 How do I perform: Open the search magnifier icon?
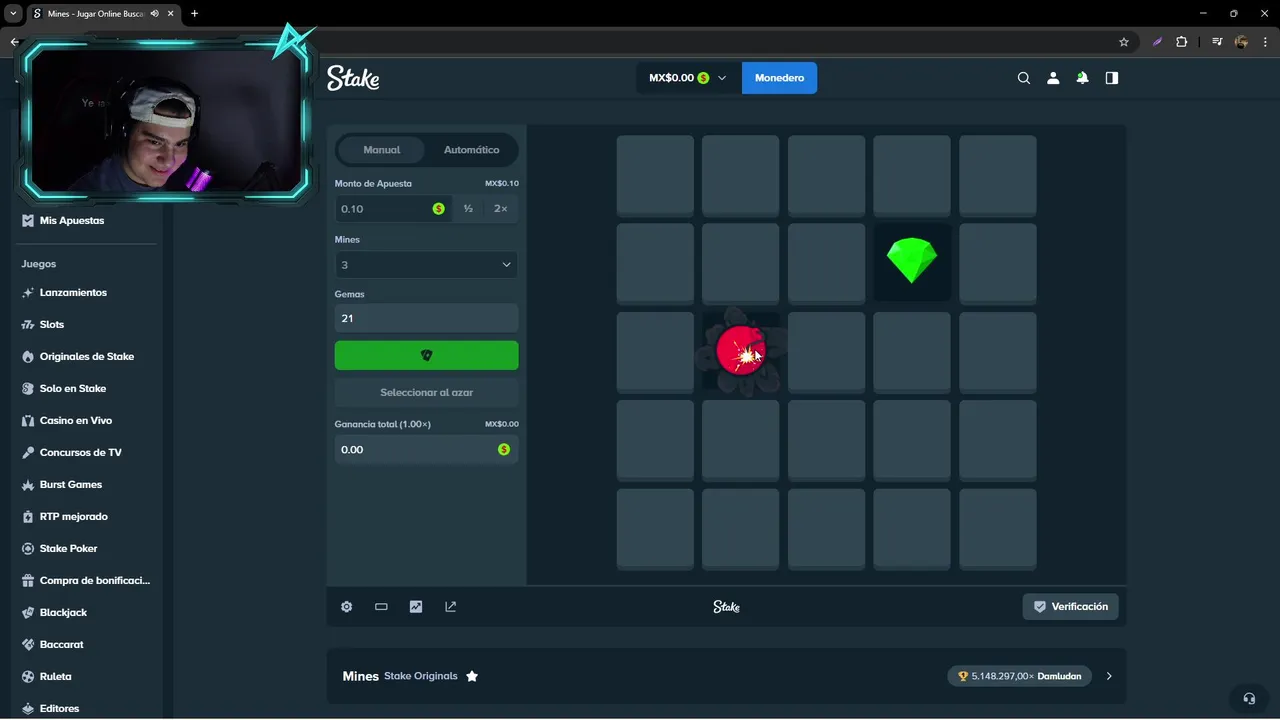click(x=1023, y=78)
